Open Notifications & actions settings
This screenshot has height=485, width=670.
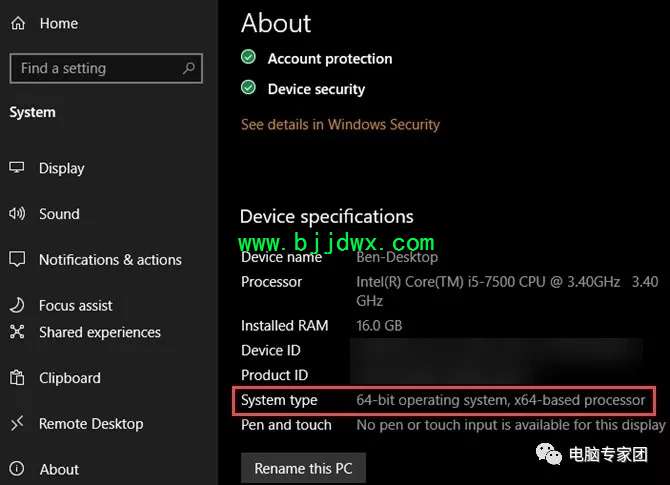pyautogui.click(x=109, y=259)
